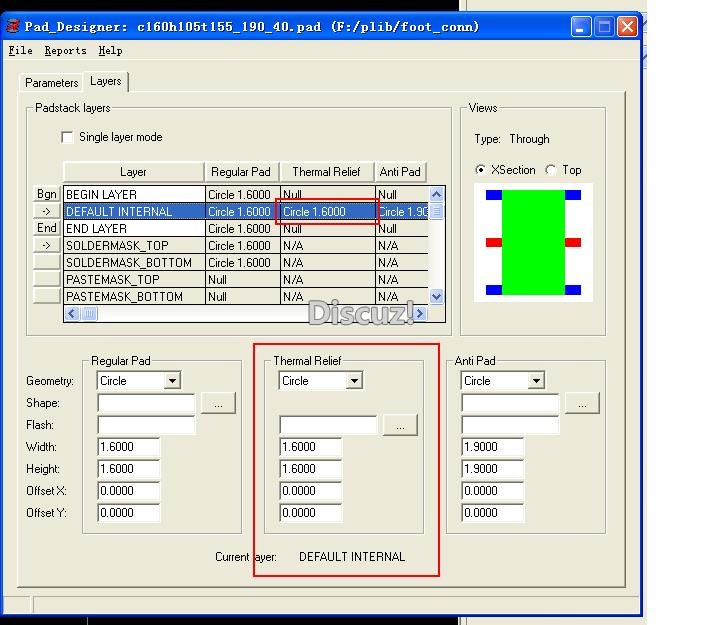Click Anti Pad shape browse button
This screenshot has height=625, width=724.
tap(582, 403)
